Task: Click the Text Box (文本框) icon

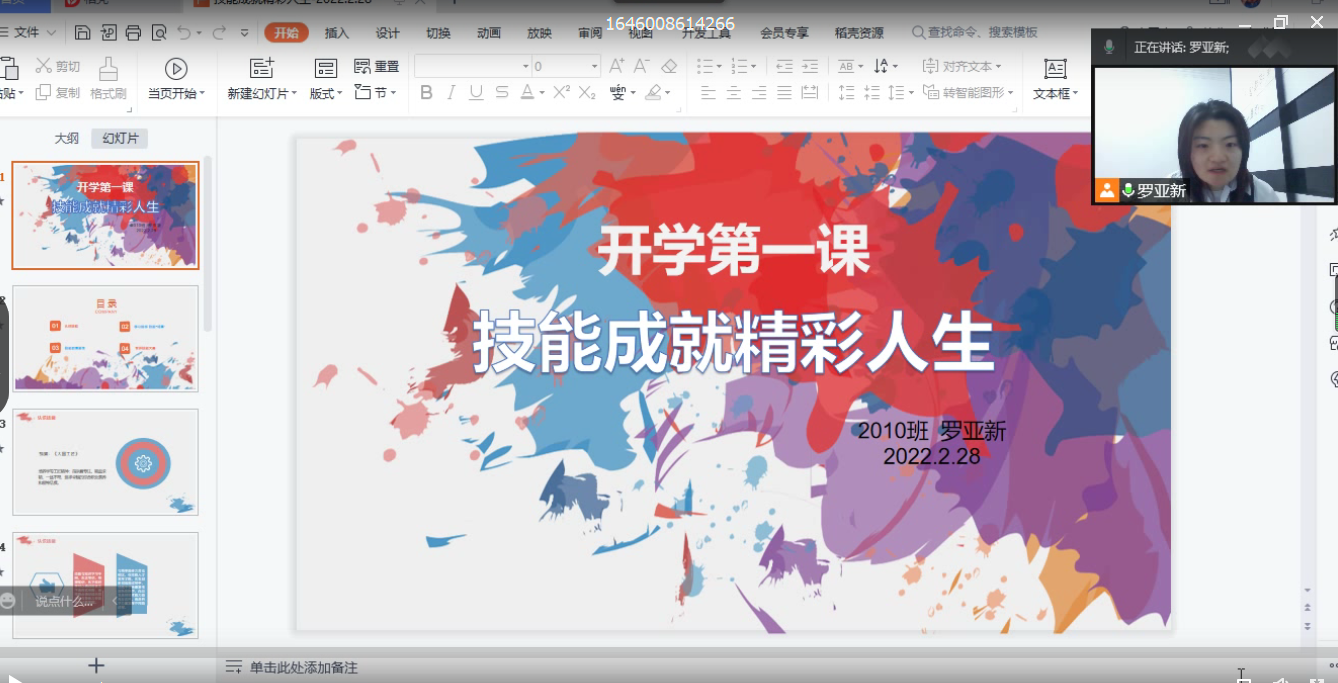Action: (x=1054, y=78)
